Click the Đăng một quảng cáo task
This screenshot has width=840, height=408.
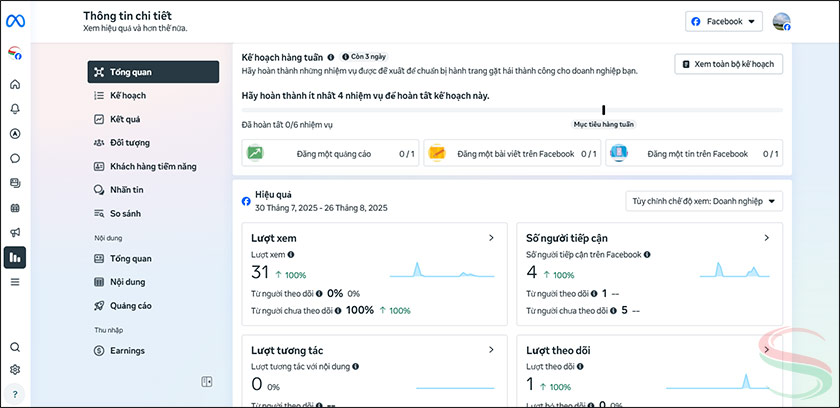pos(330,154)
